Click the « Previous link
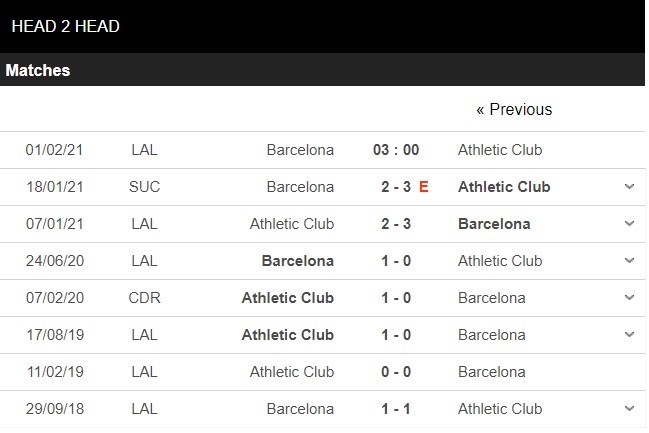 coord(514,109)
